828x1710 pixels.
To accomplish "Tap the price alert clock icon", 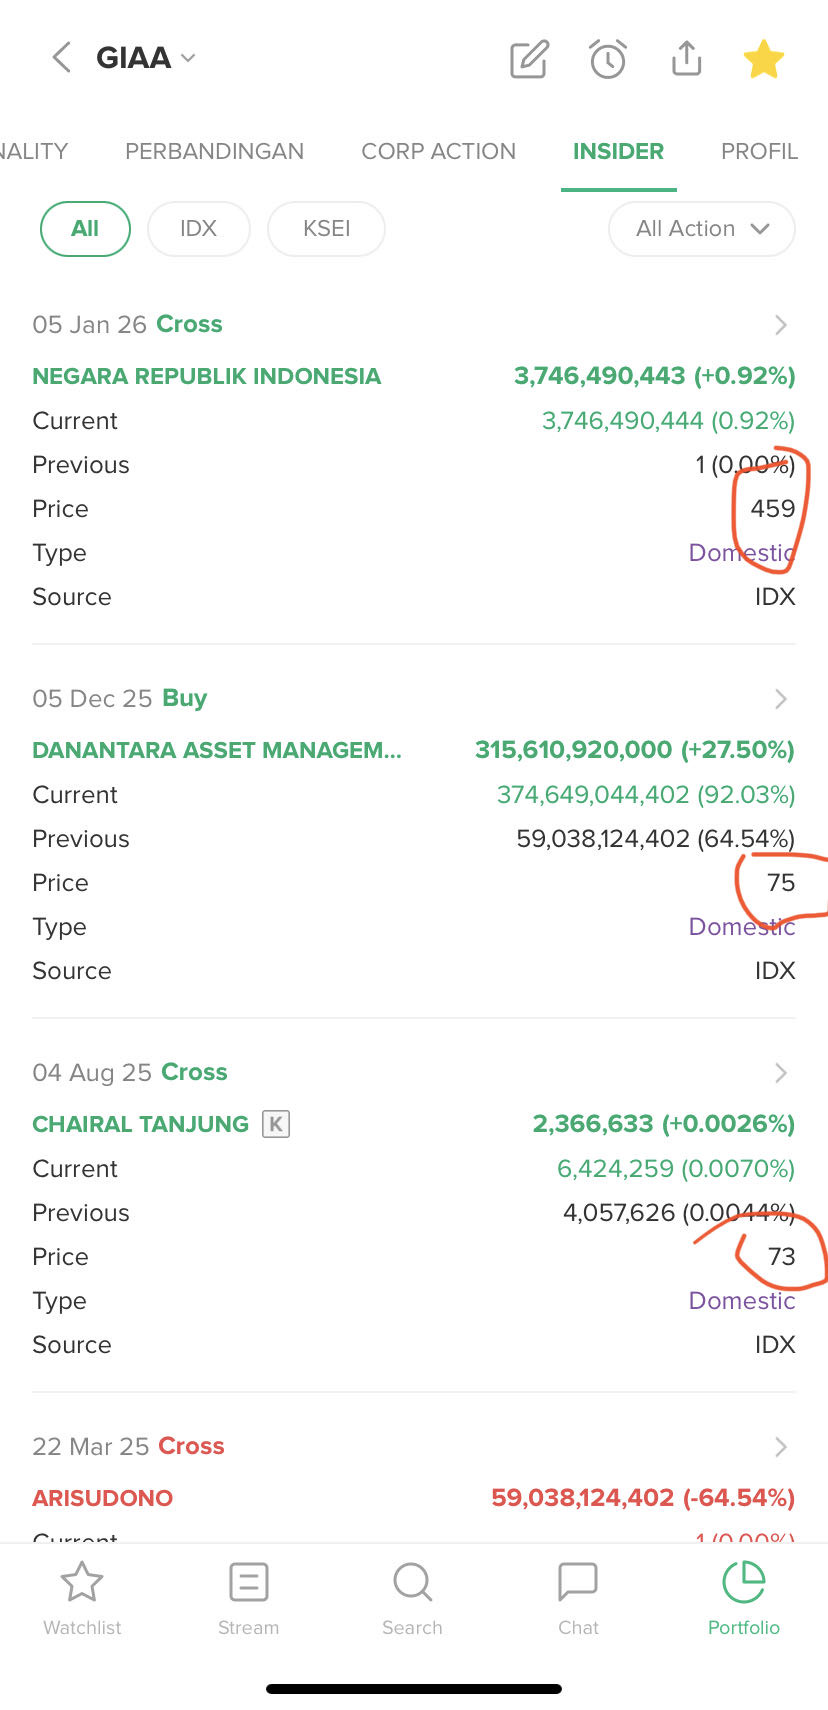I will pos(607,59).
